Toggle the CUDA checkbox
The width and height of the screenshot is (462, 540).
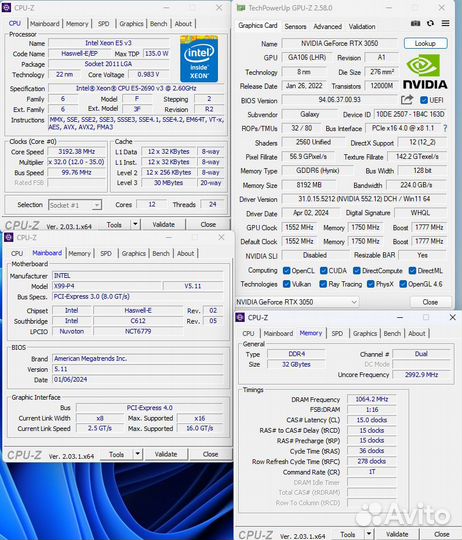click(x=323, y=271)
